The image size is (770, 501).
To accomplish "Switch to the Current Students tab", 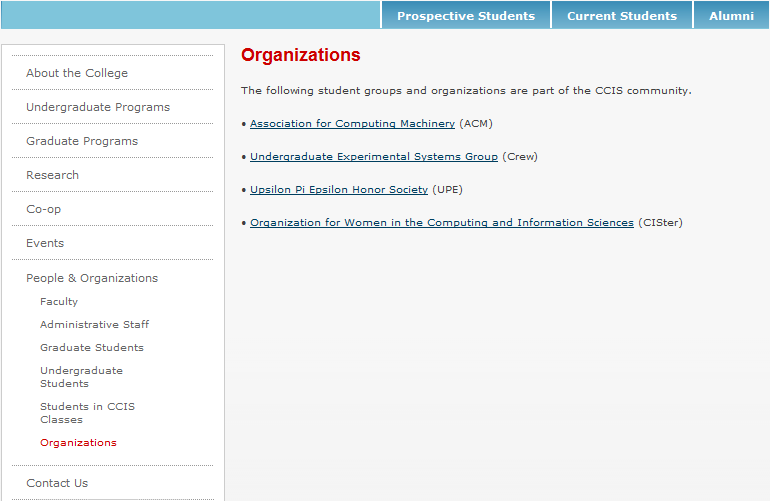I will 622,16.
